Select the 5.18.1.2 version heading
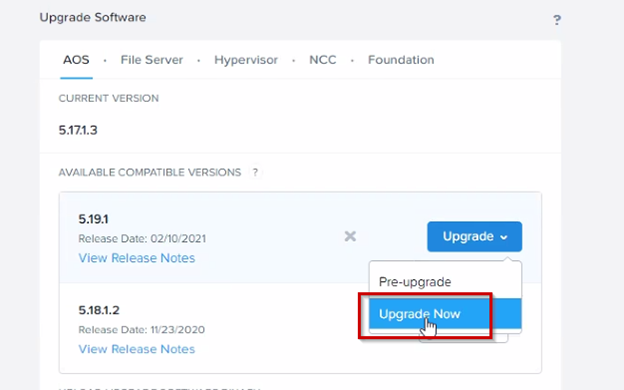624x390 pixels. click(99, 310)
